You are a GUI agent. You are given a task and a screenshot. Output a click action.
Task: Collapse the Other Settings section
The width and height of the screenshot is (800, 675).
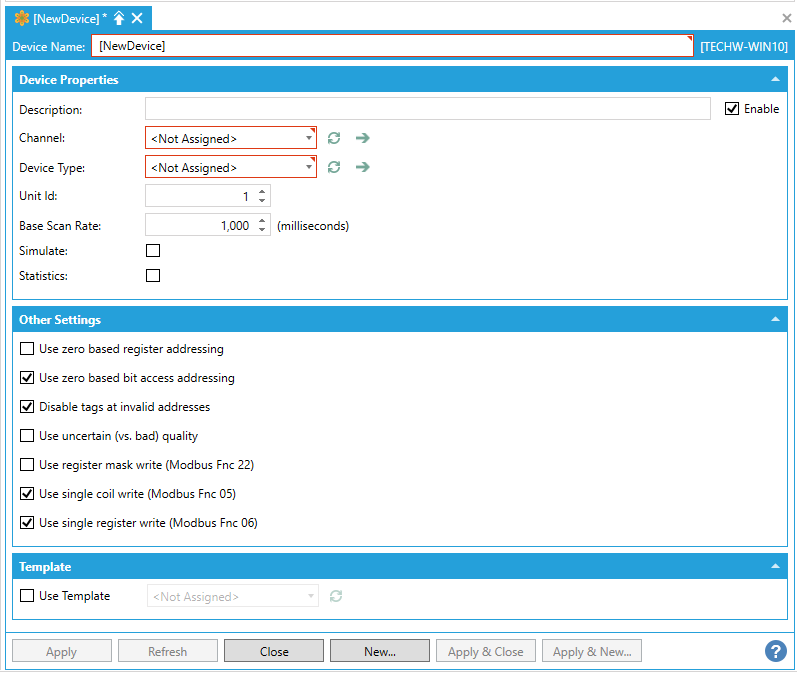coord(775,320)
